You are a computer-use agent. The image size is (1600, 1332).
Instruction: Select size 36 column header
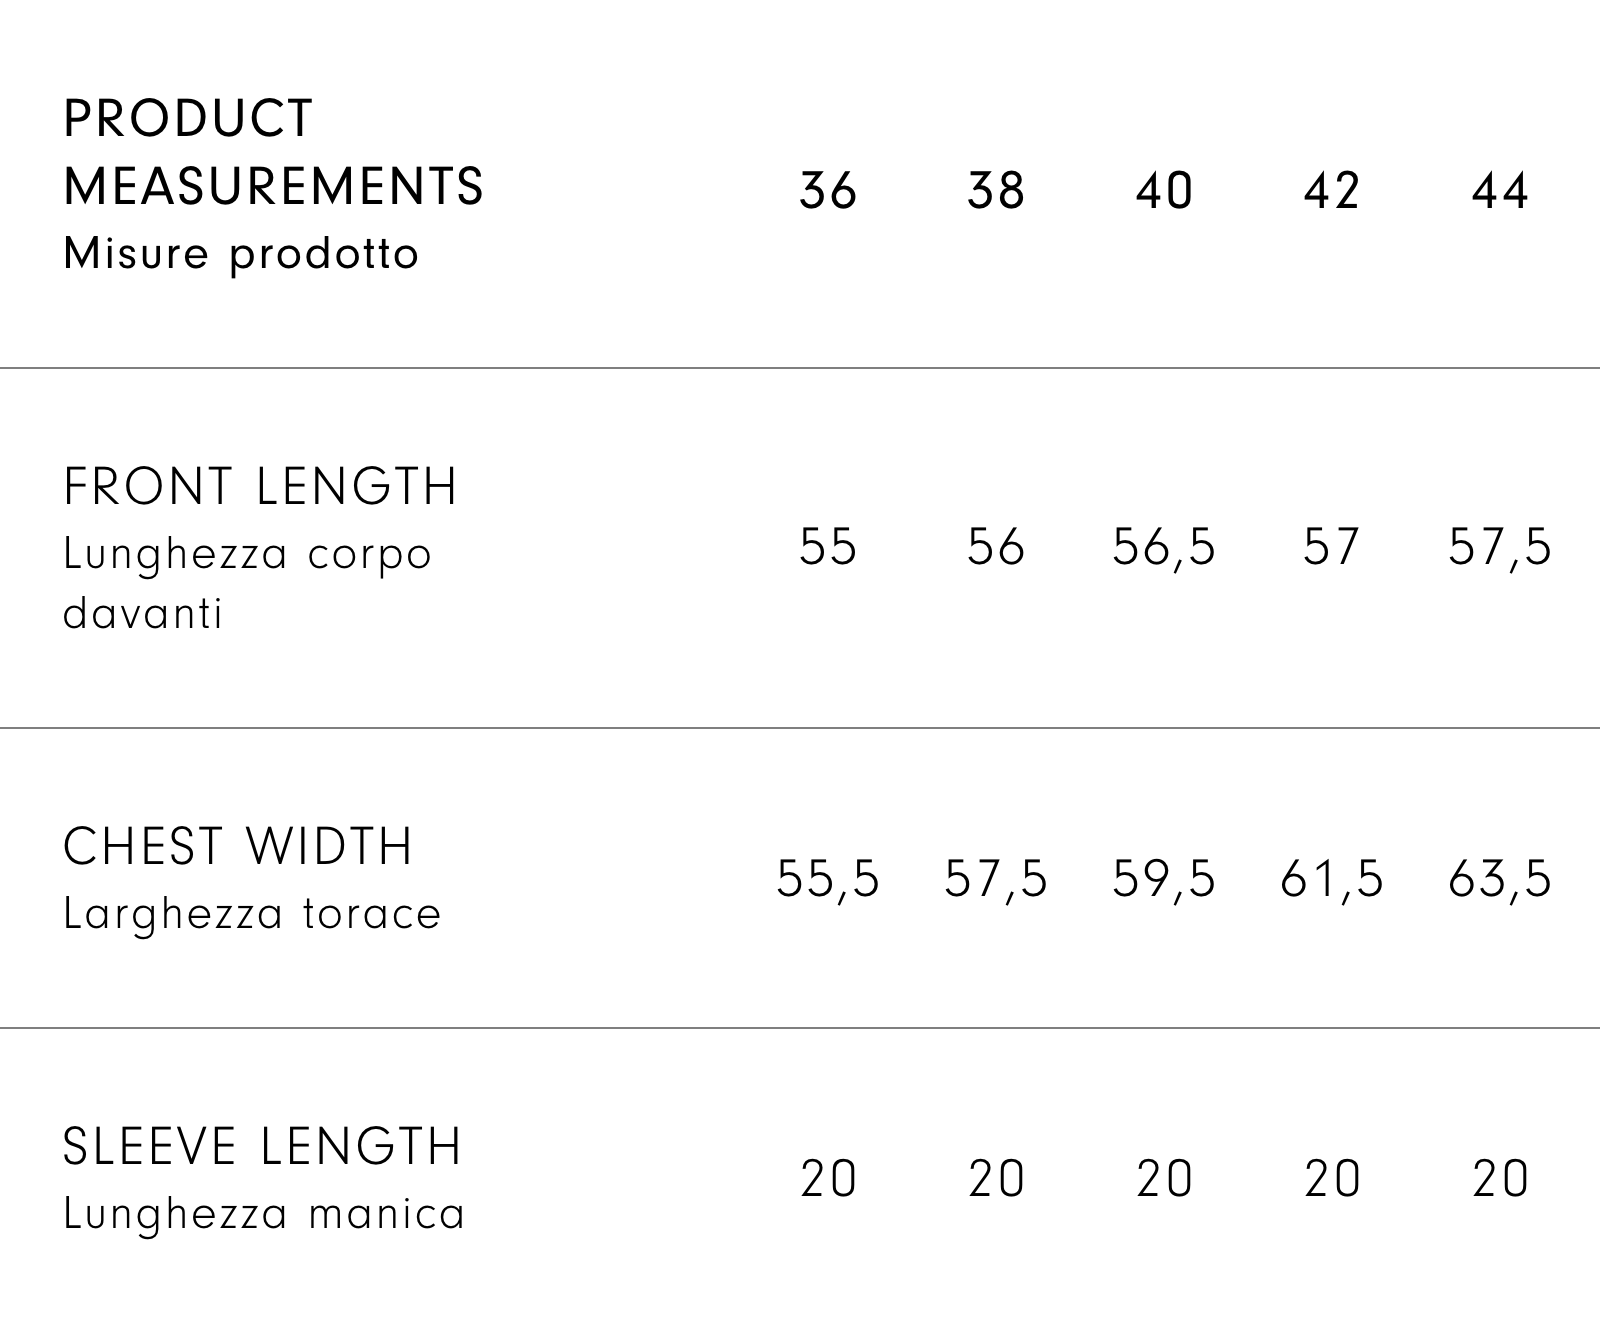(x=828, y=190)
